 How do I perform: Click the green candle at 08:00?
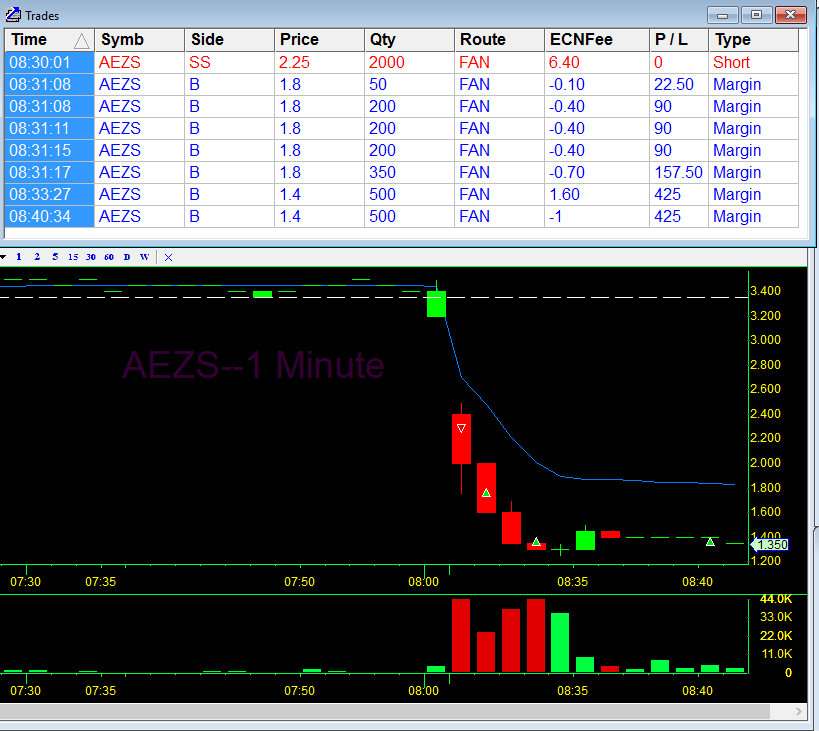(x=436, y=304)
